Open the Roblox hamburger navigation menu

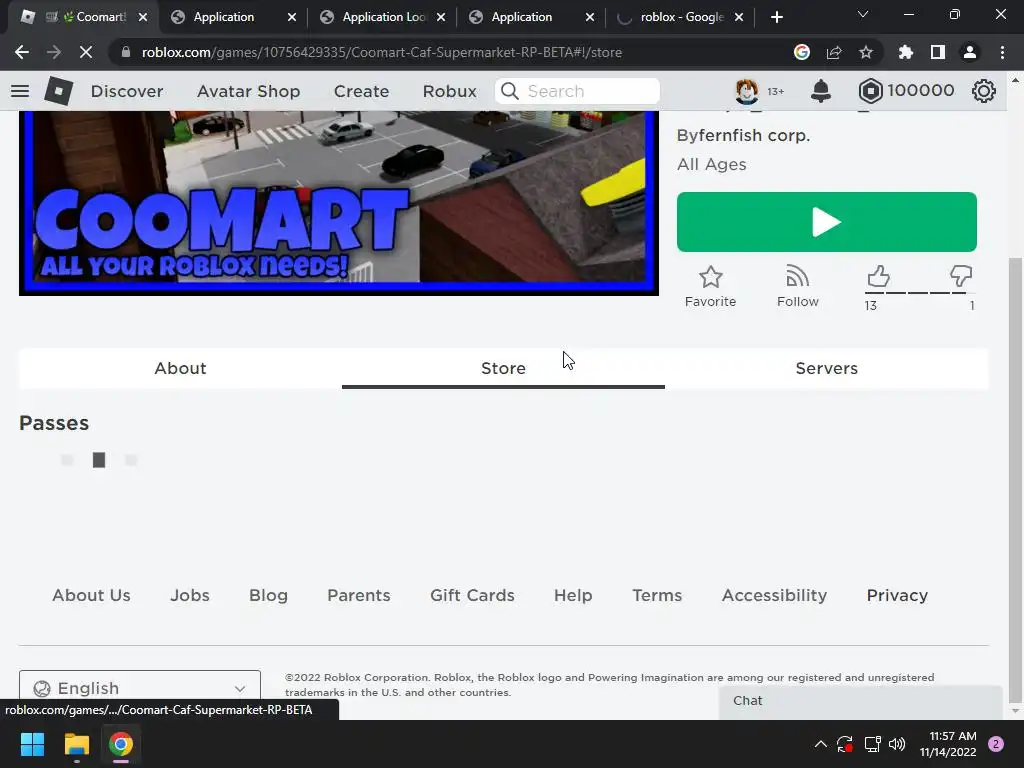pos(20,91)
